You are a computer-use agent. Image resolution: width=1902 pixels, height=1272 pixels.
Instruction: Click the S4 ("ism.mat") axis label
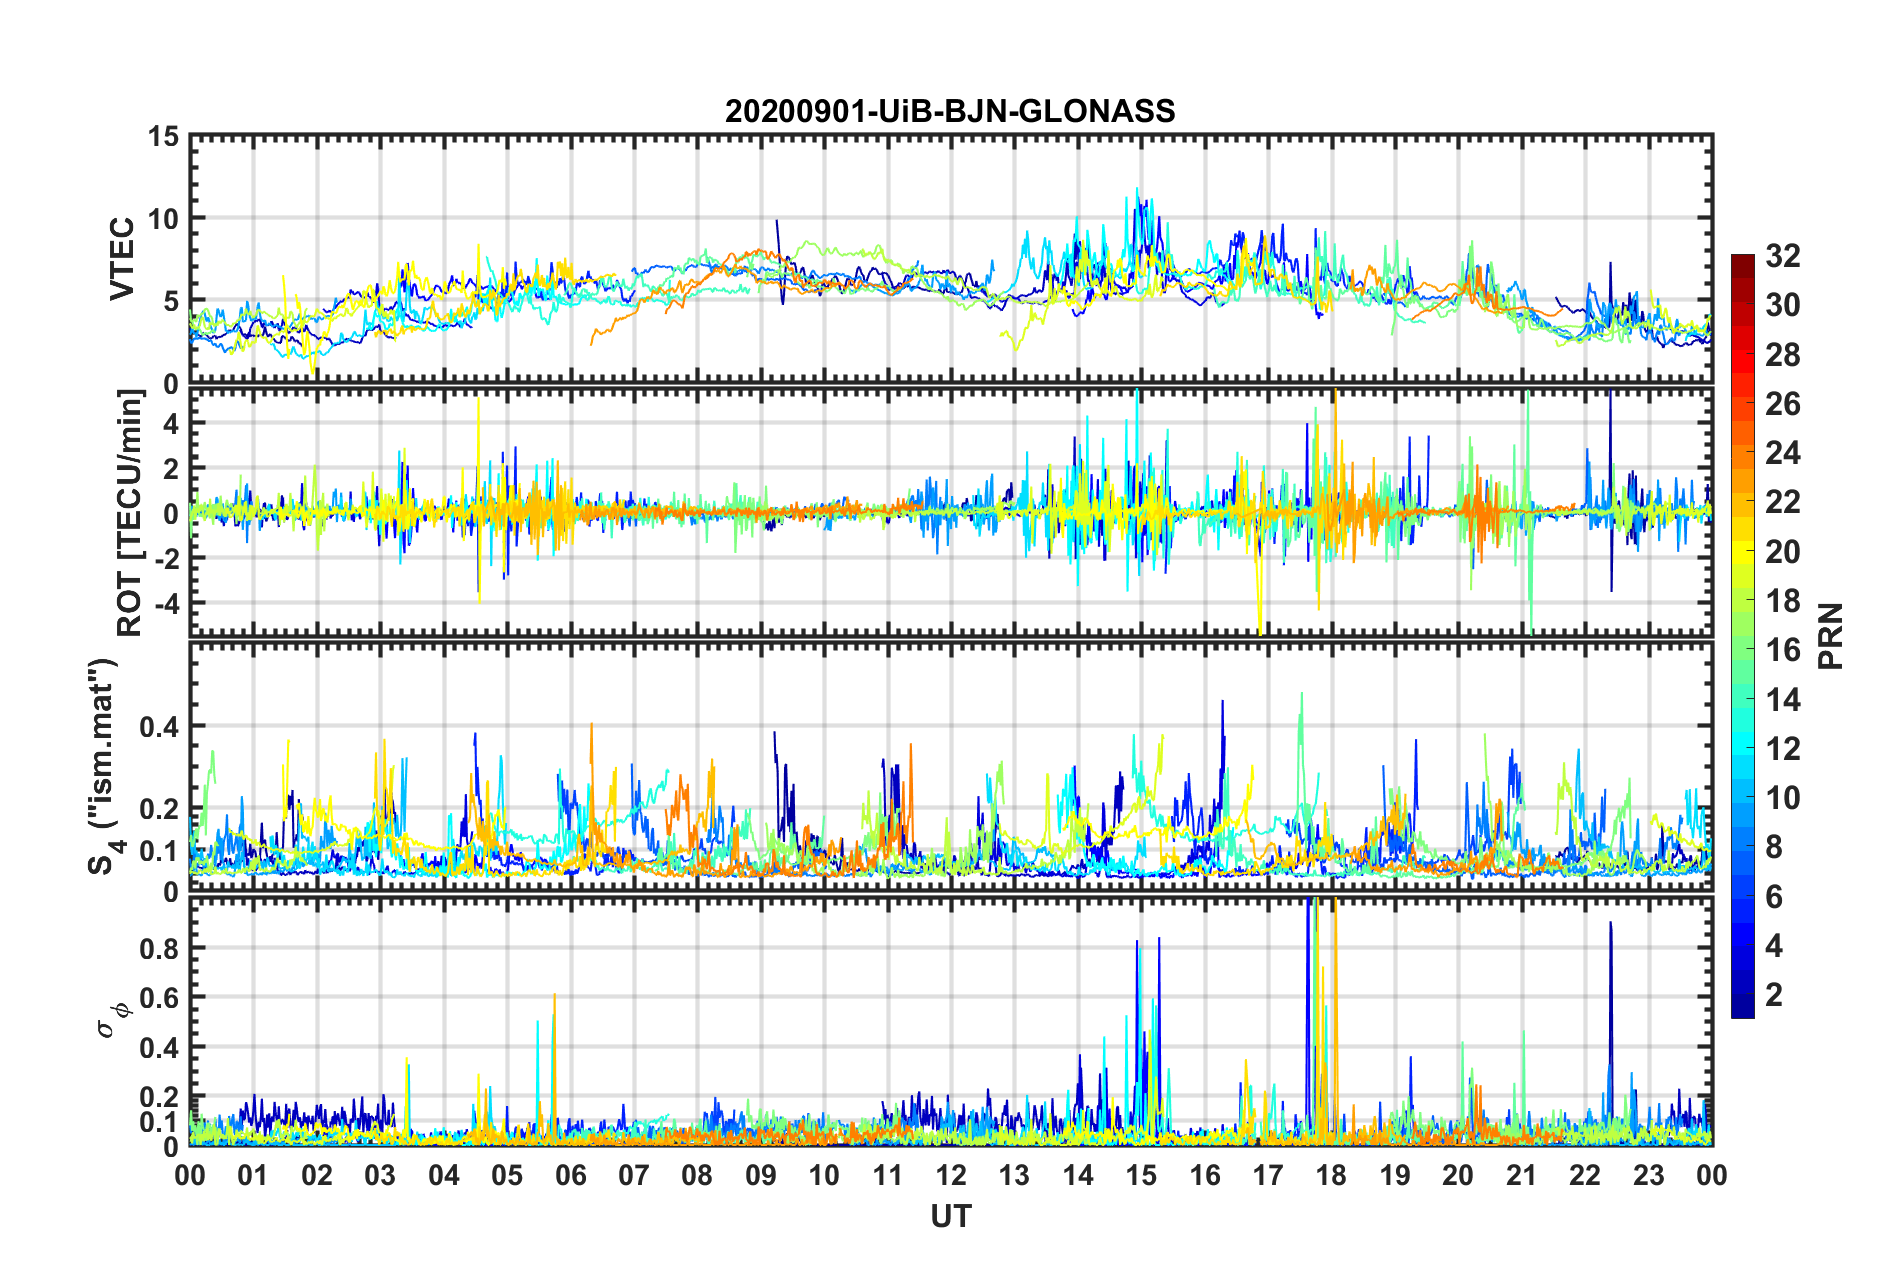pyautogui.click(x=103, y=766)
